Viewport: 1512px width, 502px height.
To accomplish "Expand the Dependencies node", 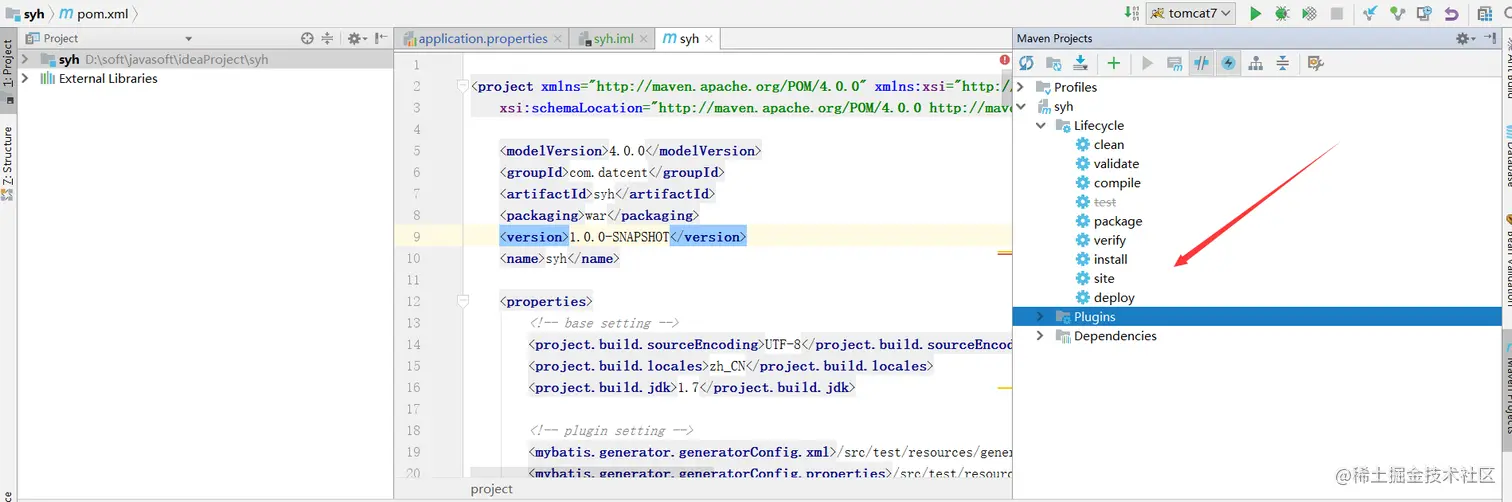I will coord(1040,335).
